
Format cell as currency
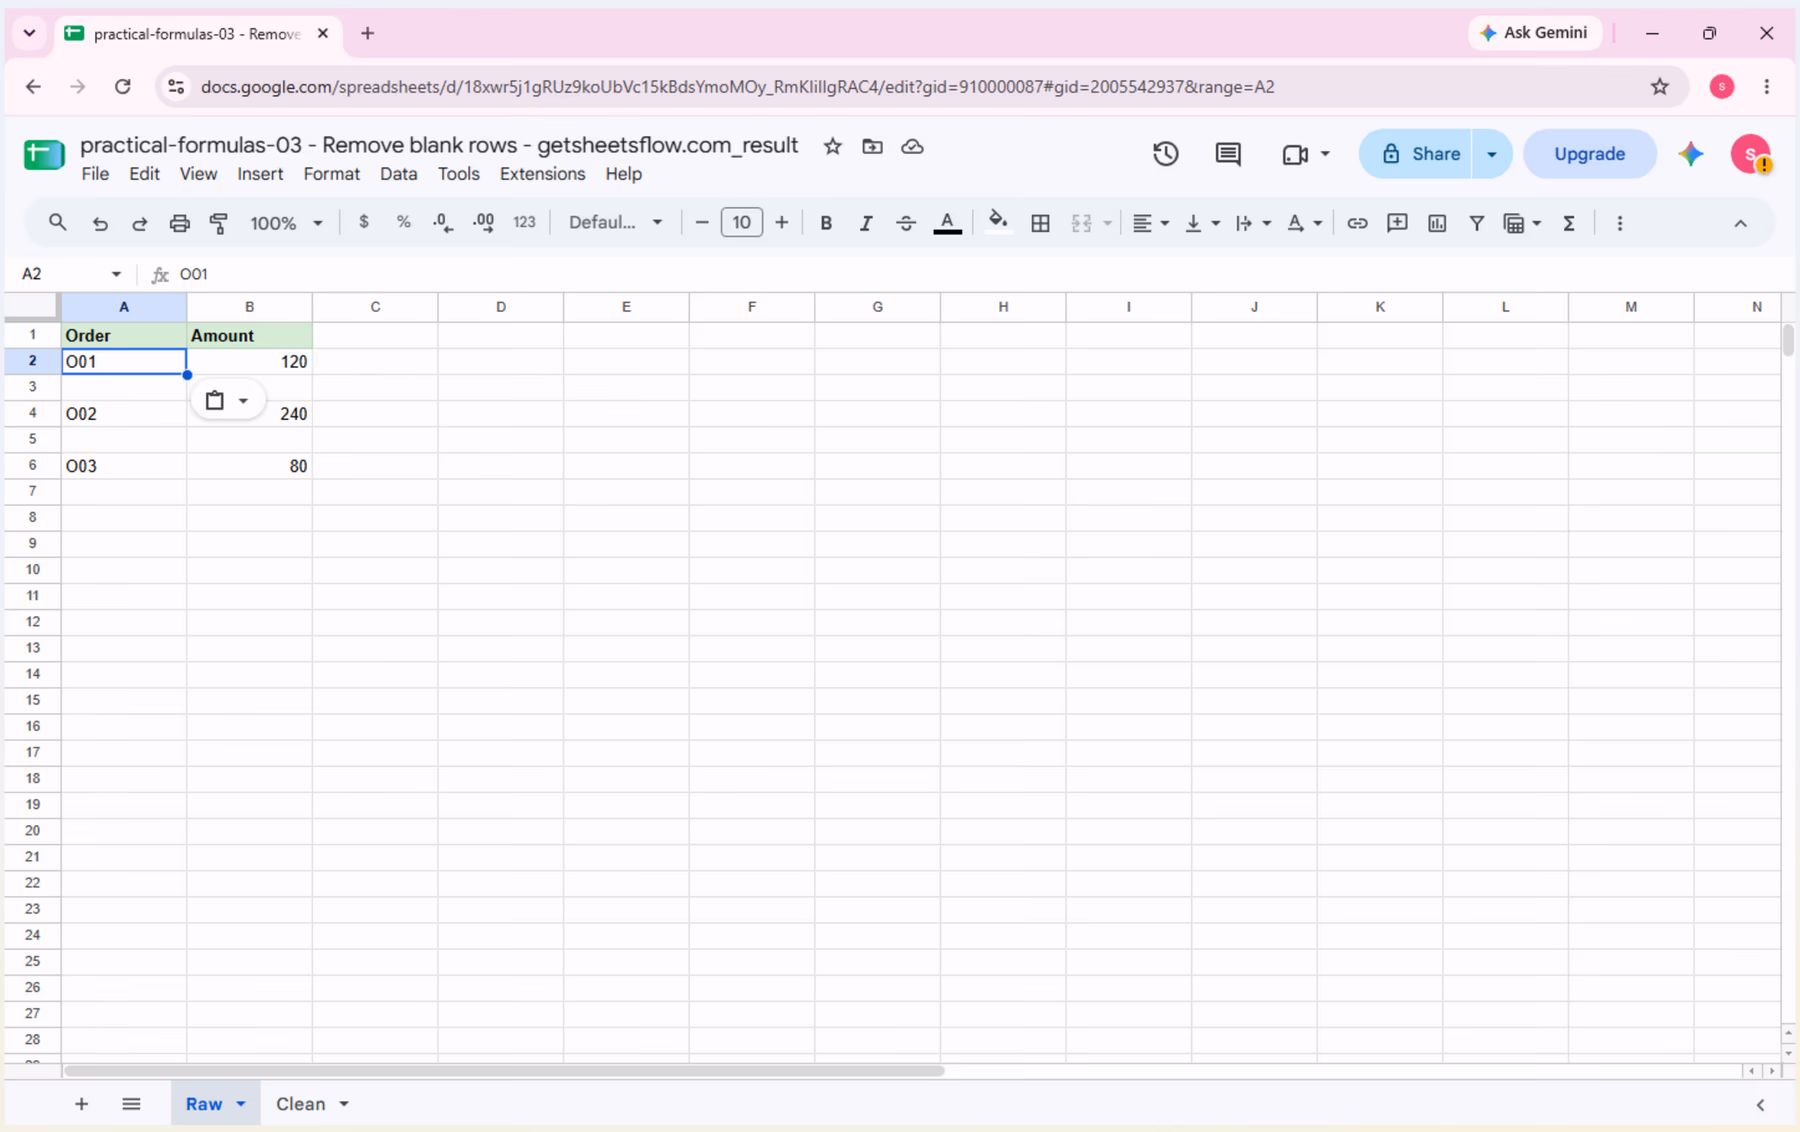(x=364, y=223)
